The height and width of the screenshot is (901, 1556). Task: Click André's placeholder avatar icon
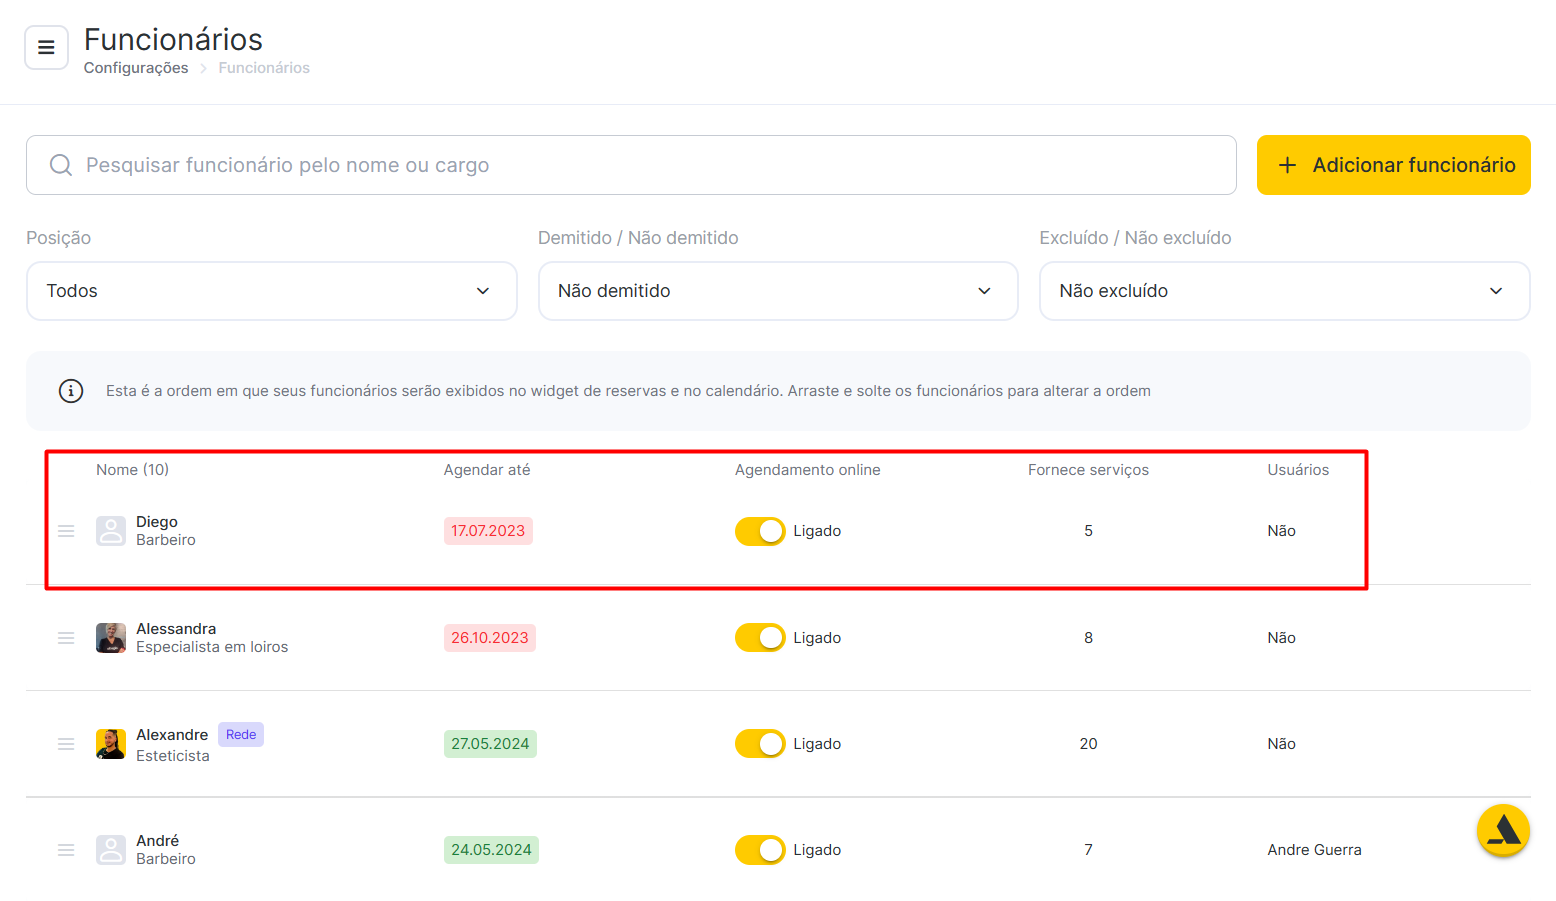click(111, 850)
